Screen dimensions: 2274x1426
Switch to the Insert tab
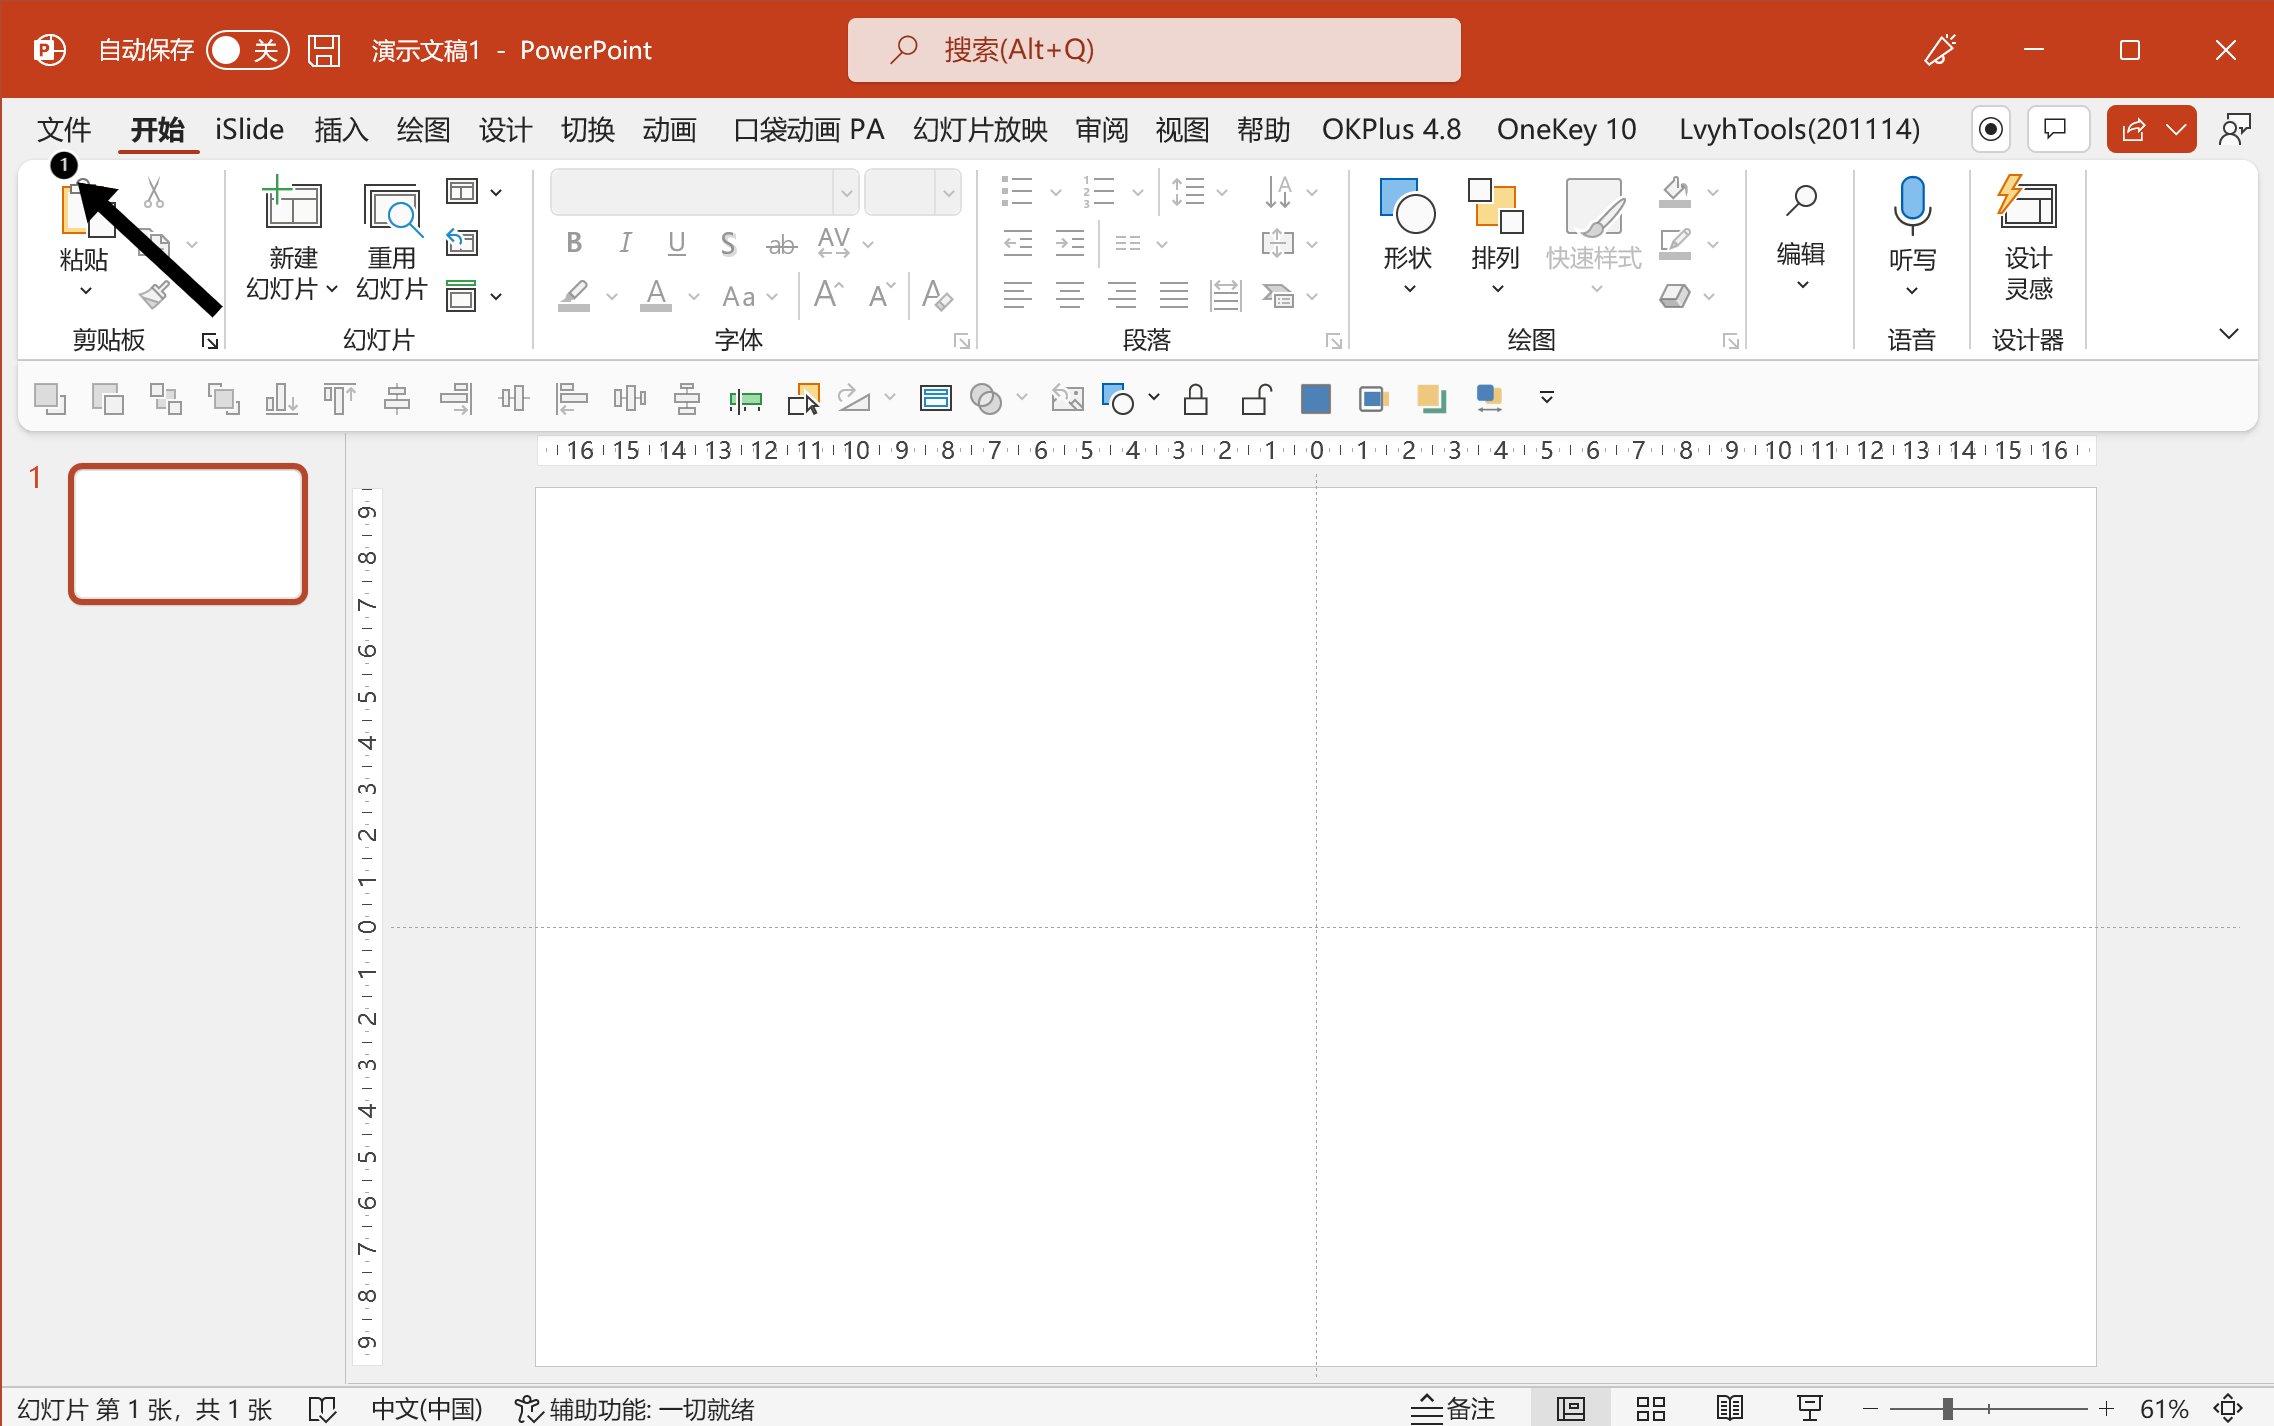[341, 130]
